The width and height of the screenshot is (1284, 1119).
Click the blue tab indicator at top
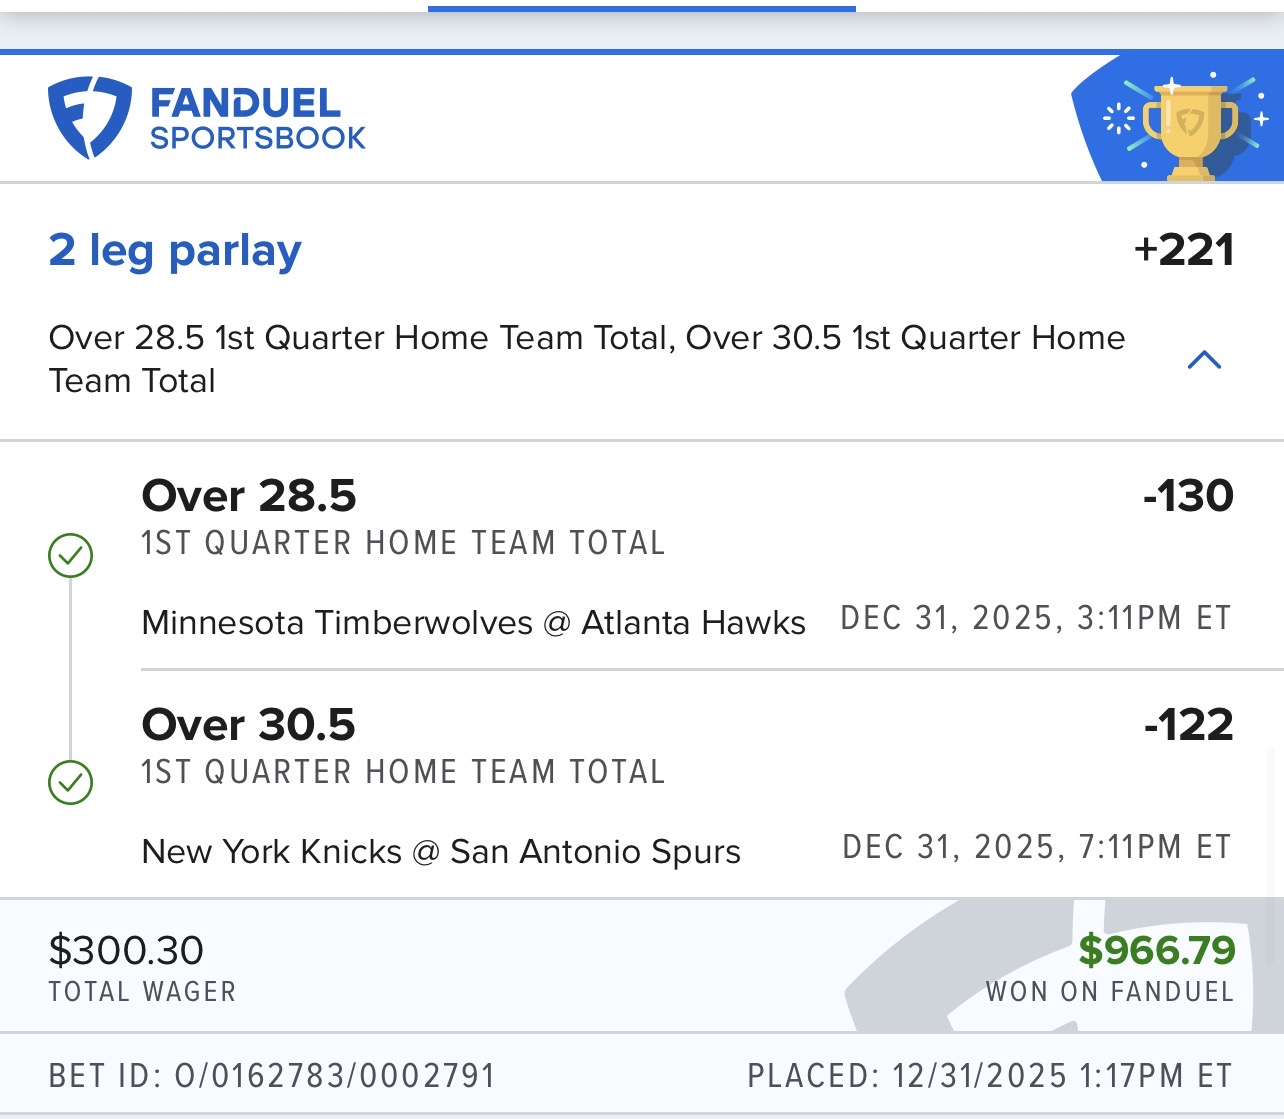(641, 9)
